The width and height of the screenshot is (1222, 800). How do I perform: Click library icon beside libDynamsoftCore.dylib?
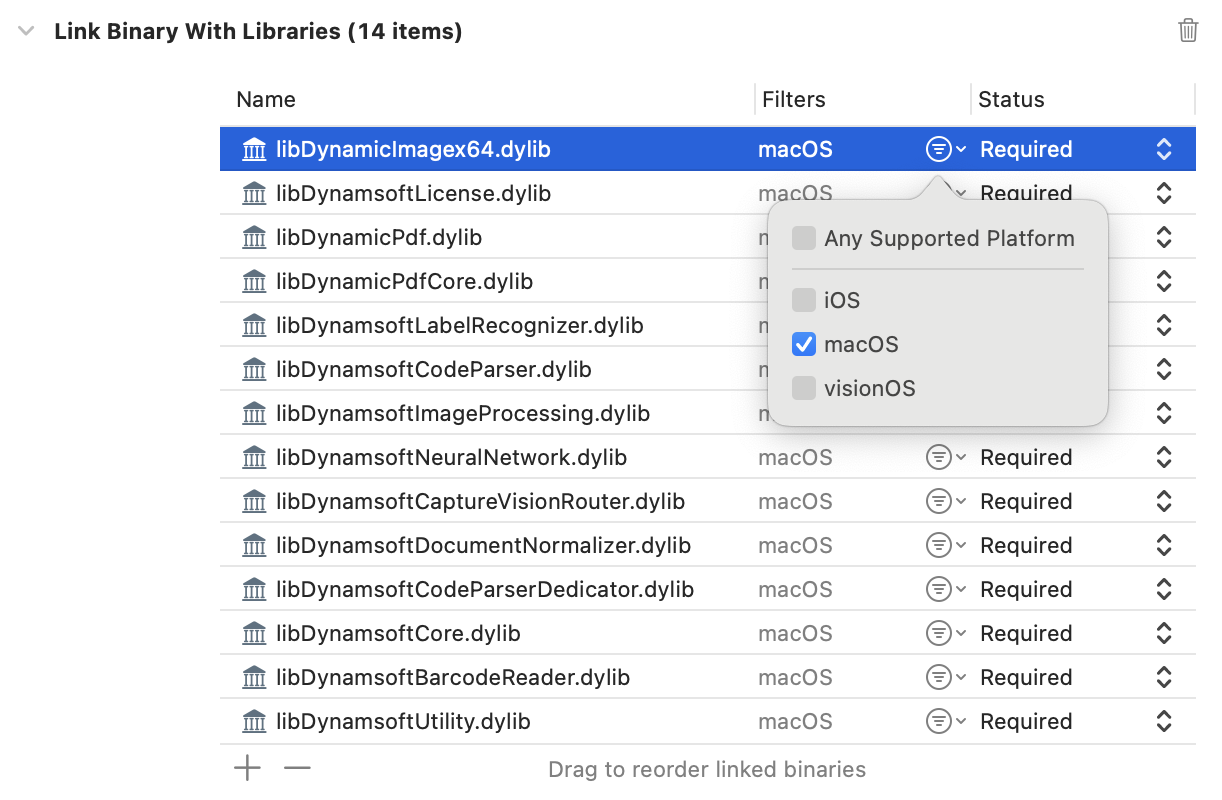pos(255,634)
